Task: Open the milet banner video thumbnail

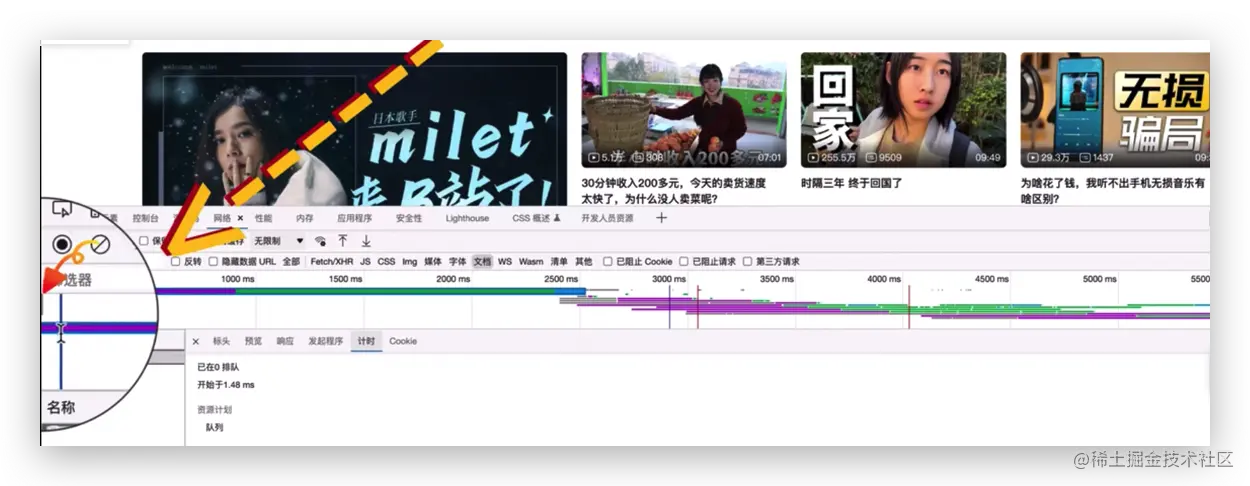Action: coord(354,129)
